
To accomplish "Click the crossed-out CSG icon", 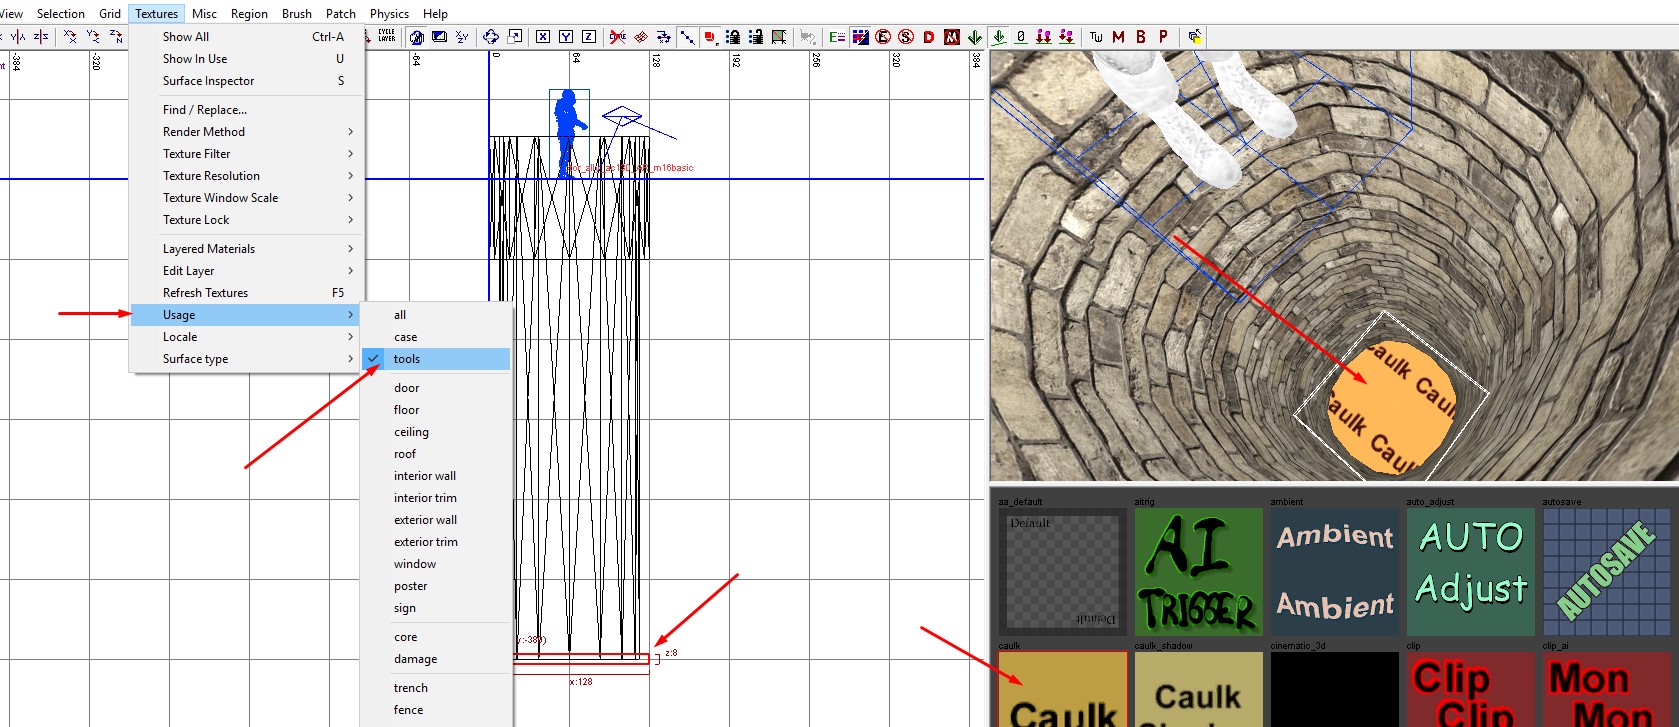I will pos(618,37).
